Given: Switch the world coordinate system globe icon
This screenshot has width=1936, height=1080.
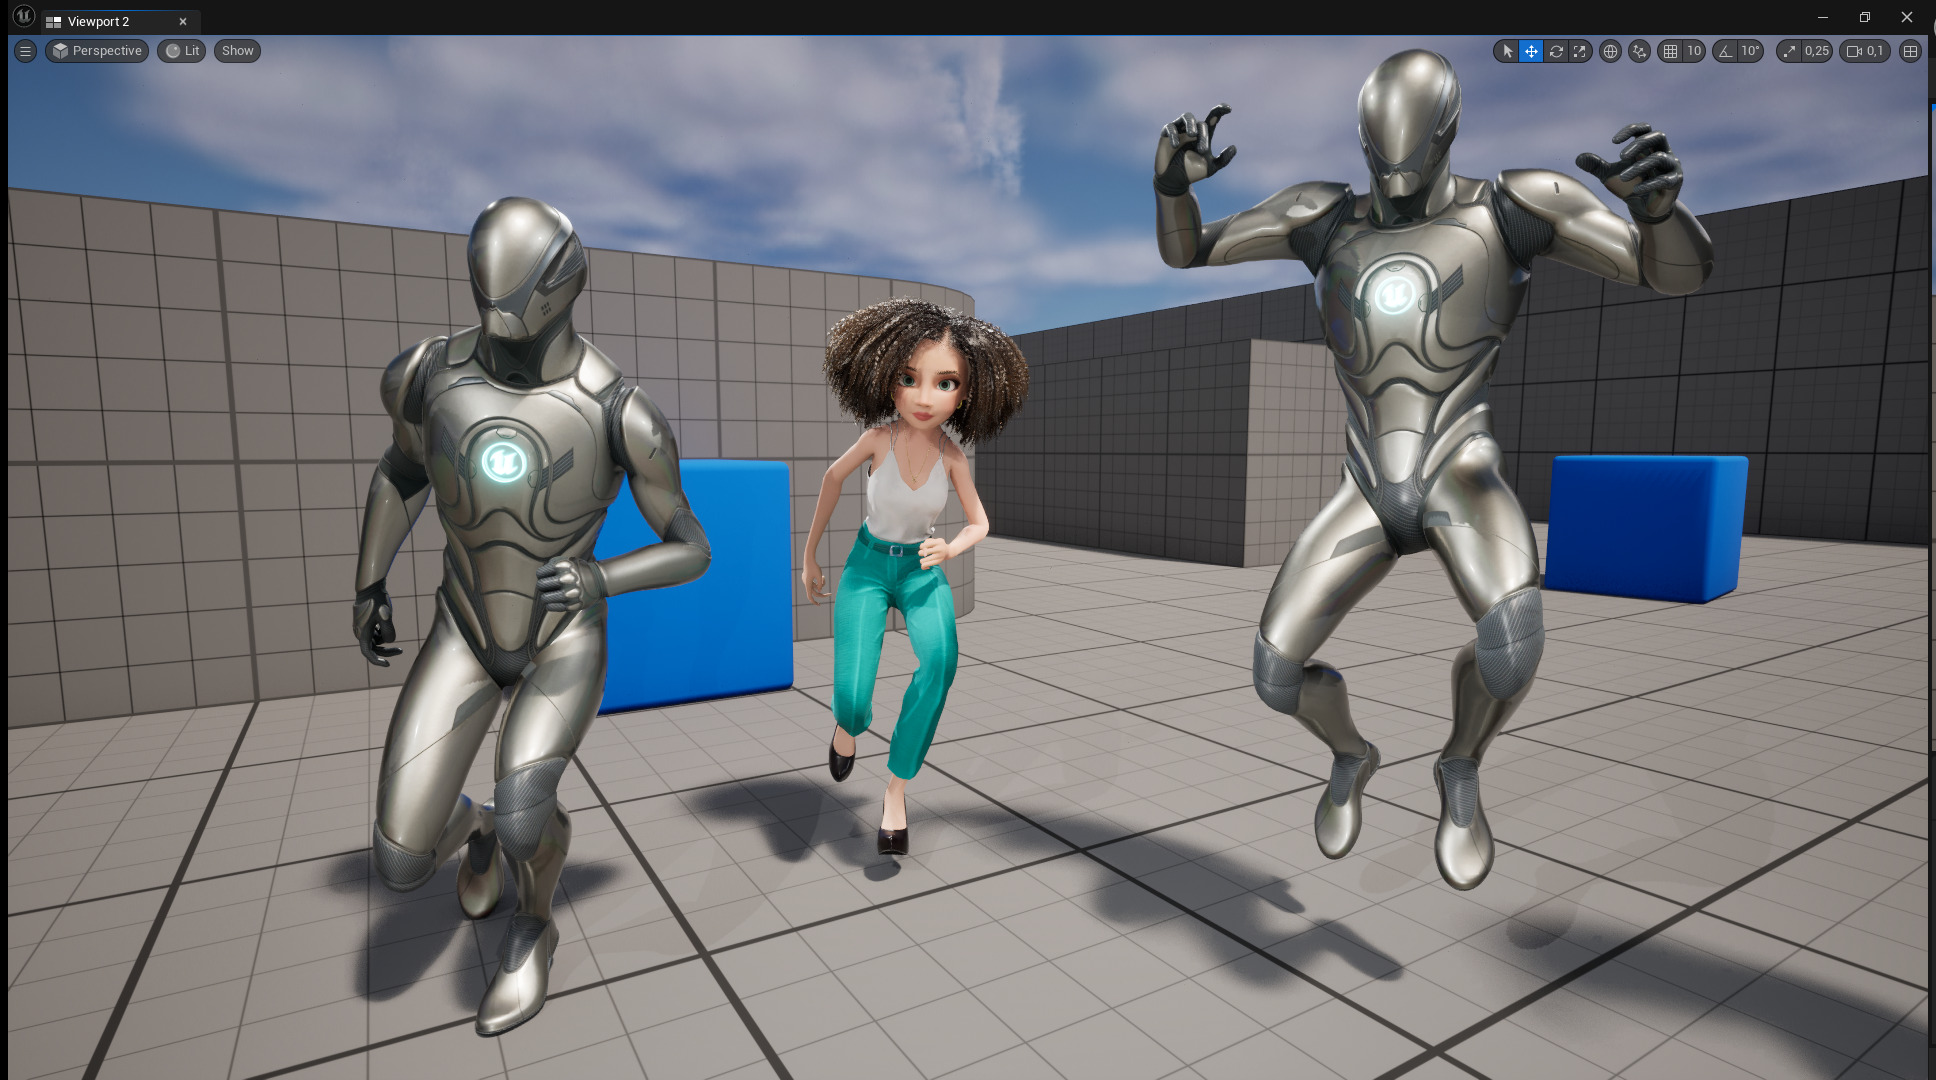Looking at the screenshot, I should [x=1610, y=51].
